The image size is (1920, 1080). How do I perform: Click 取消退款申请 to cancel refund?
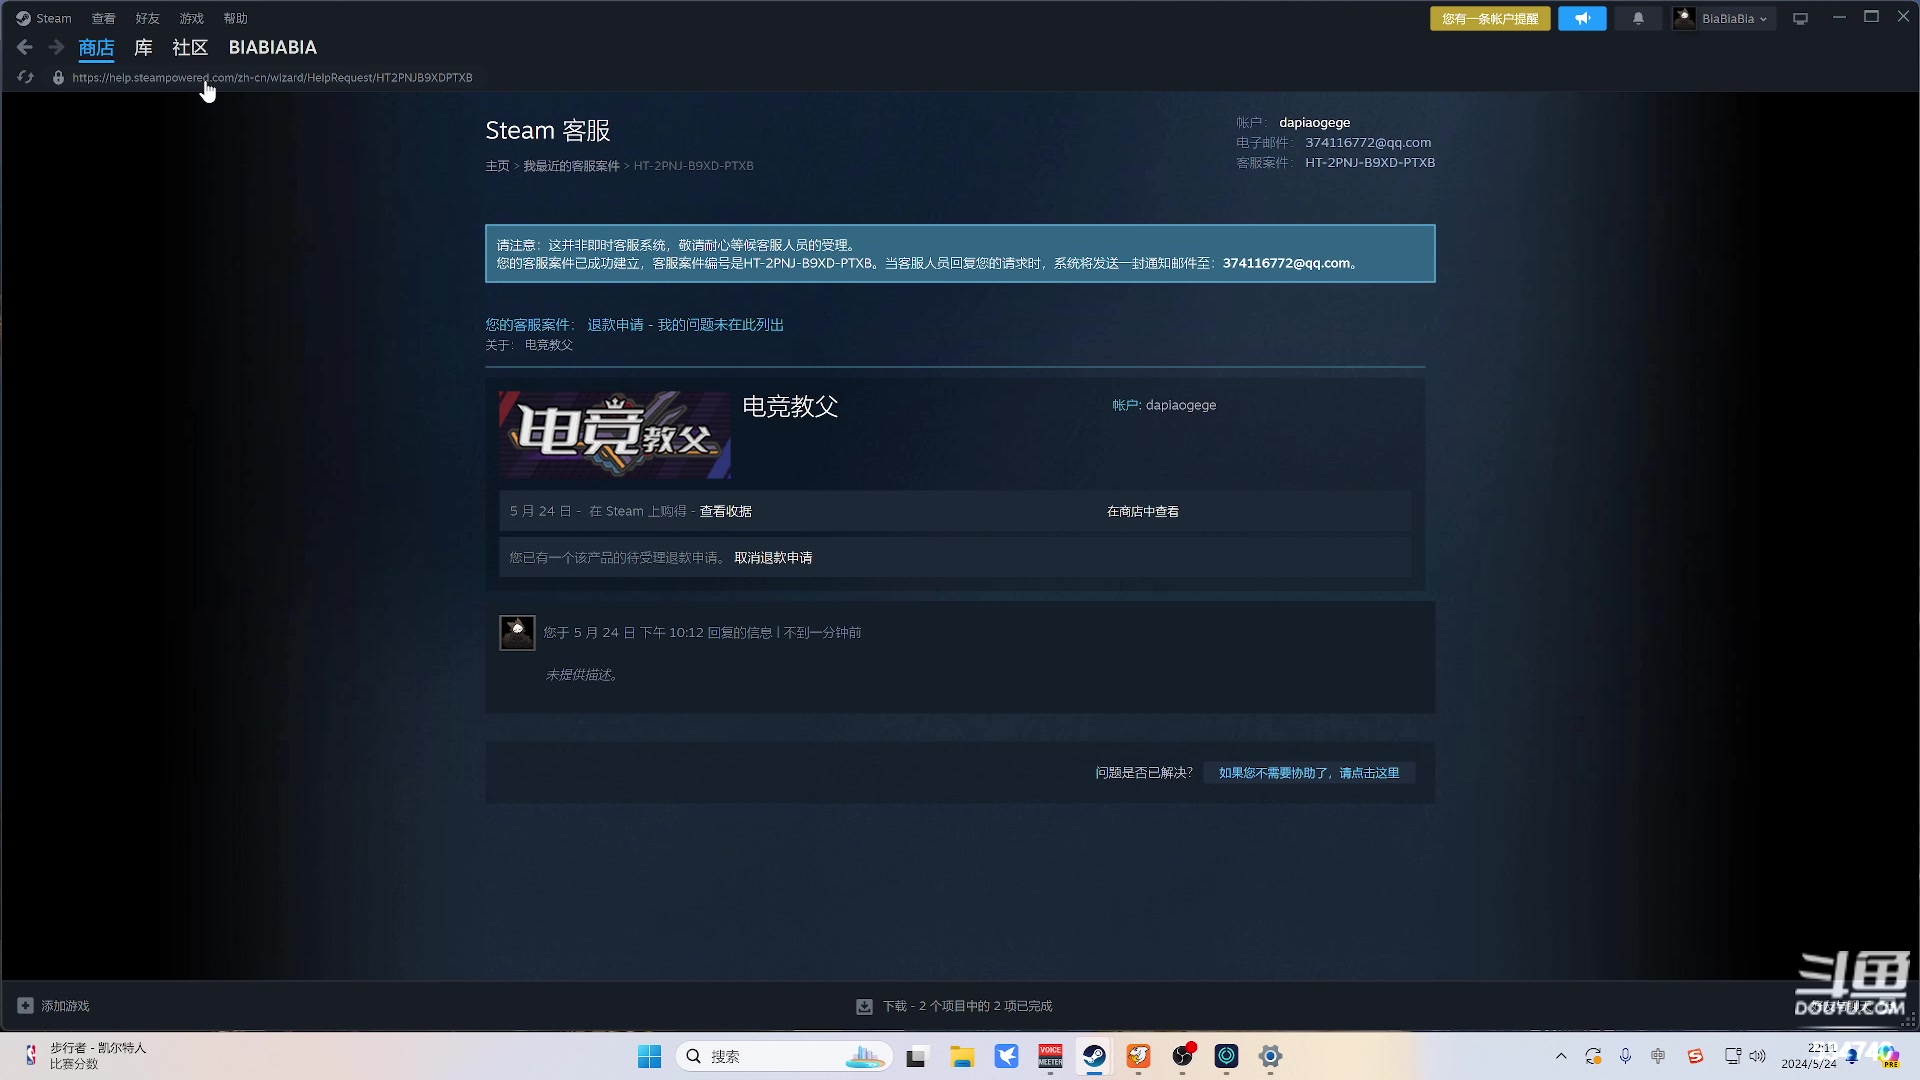(773, 558)
